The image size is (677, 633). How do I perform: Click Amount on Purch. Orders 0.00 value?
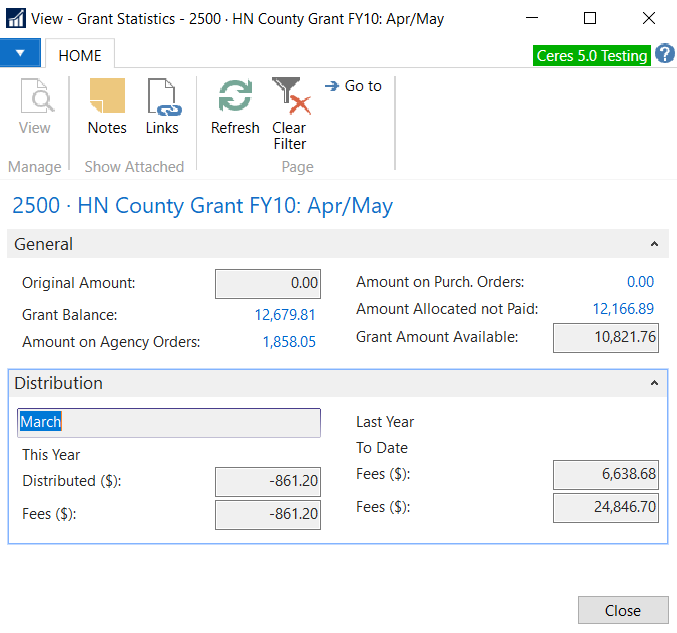click(x=640, y=282)
